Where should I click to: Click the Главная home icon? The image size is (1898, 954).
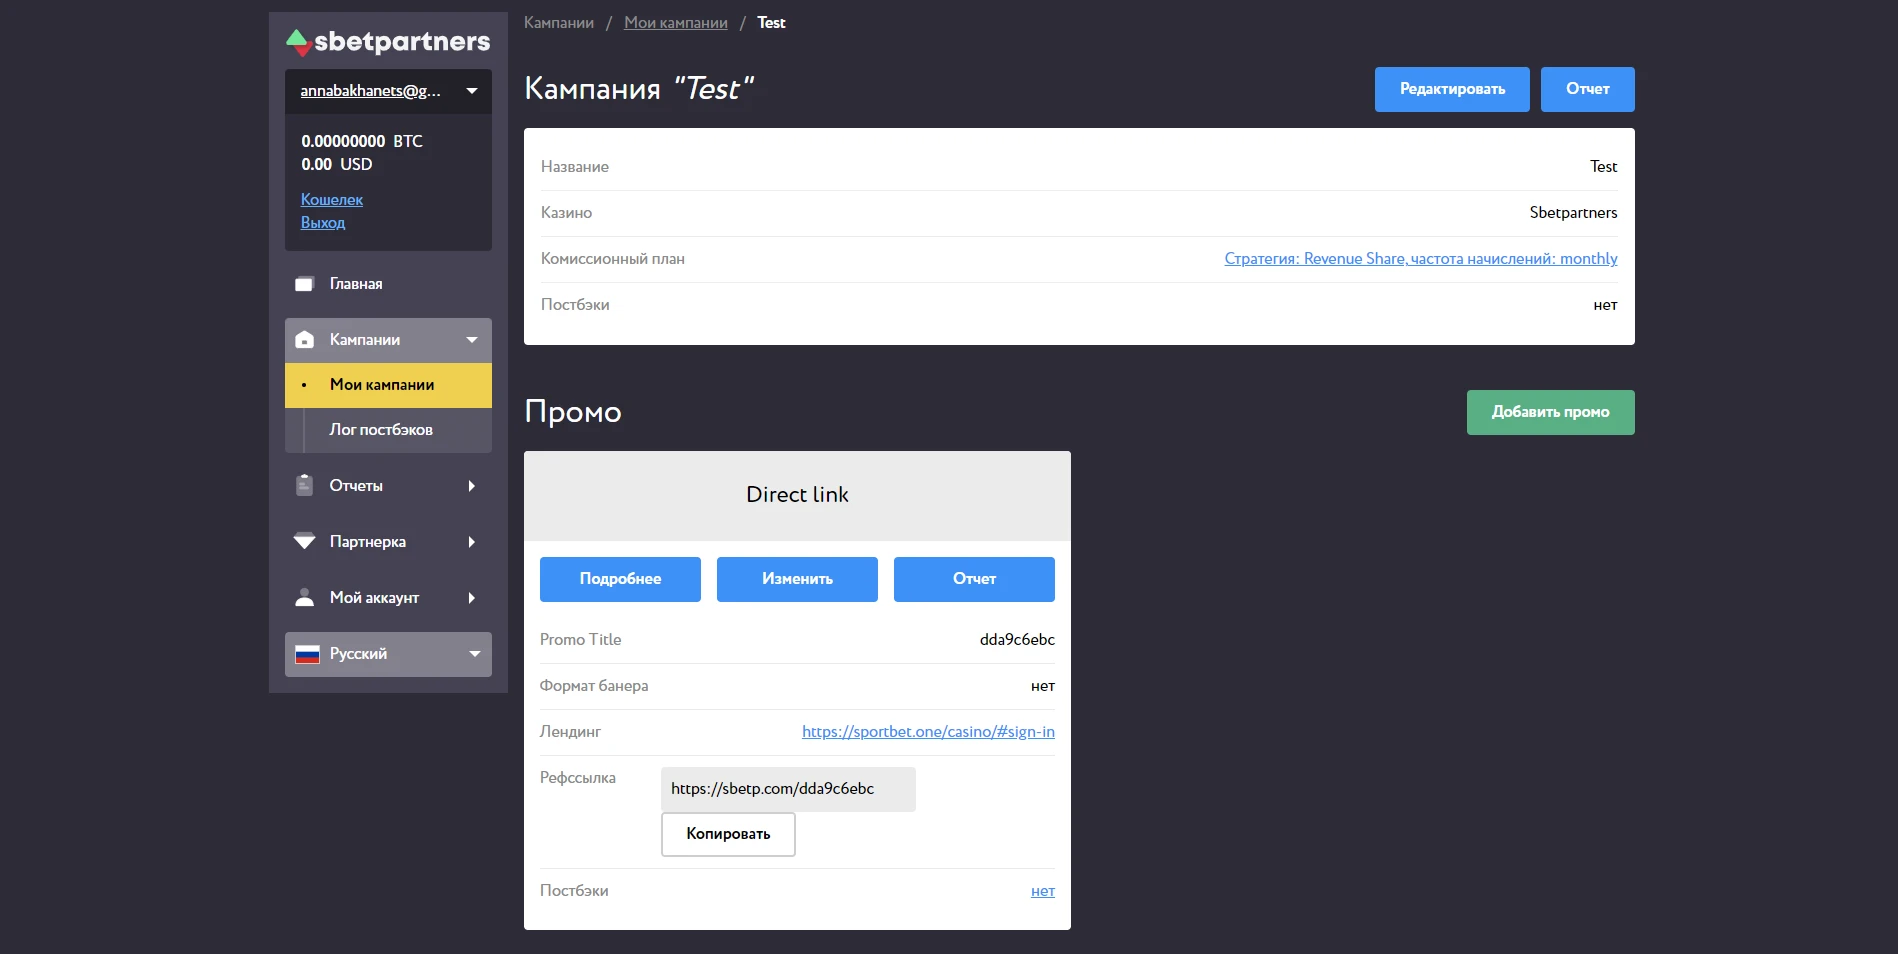tap(305, 284)
